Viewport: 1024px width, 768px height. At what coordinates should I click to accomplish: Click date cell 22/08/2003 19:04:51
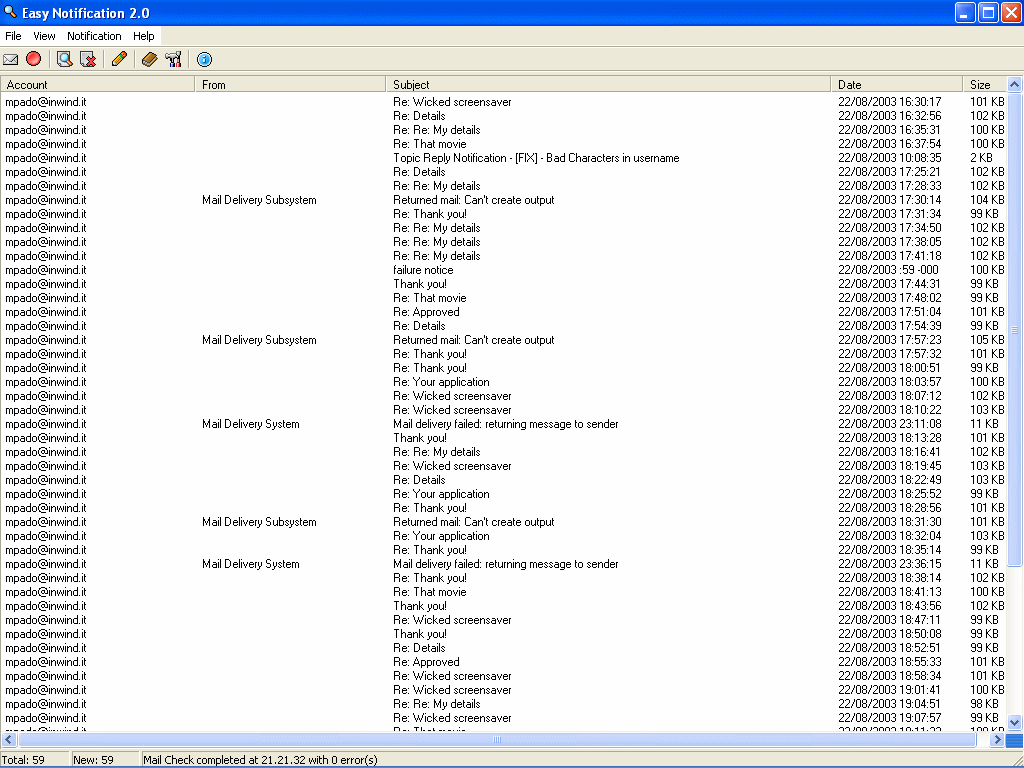[x=889, y=703]
